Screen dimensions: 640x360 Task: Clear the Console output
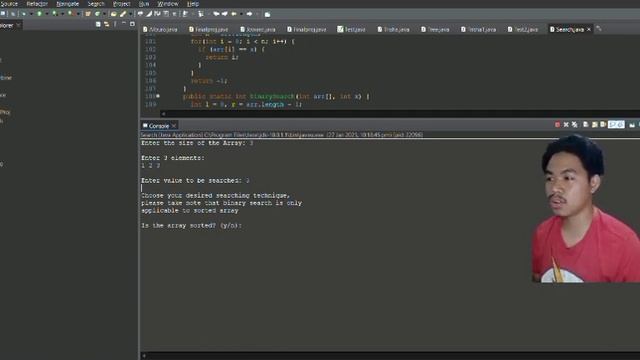(x=586, y=124)
